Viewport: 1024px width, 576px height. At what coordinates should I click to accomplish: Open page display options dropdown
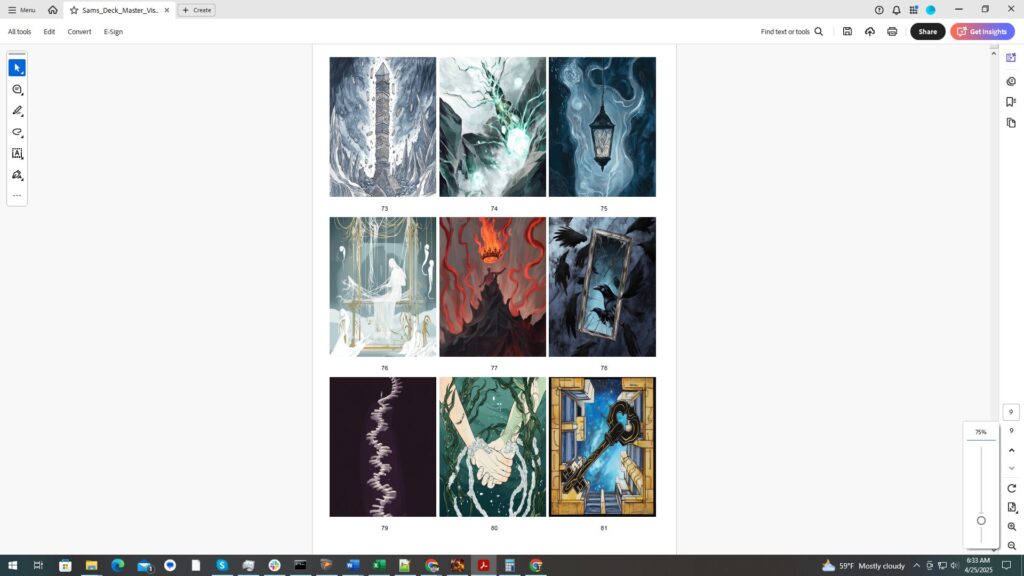click(x=1011, y=508)
